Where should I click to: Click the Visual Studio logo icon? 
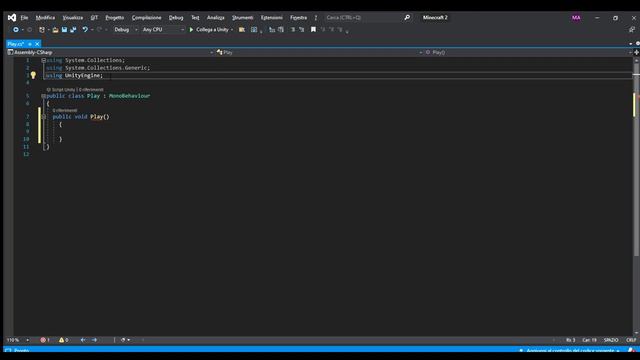click(x=11, y=18)
